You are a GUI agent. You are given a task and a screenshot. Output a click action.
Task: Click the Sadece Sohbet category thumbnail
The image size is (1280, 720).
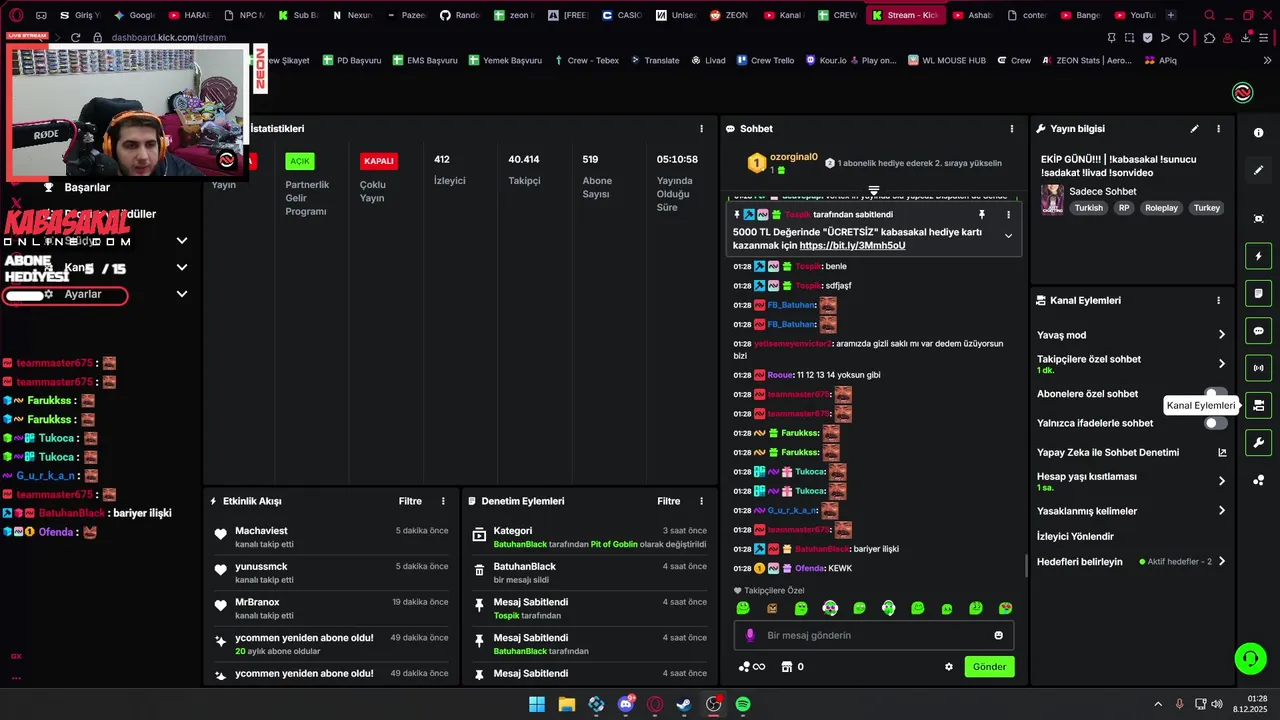(1052, 199)
